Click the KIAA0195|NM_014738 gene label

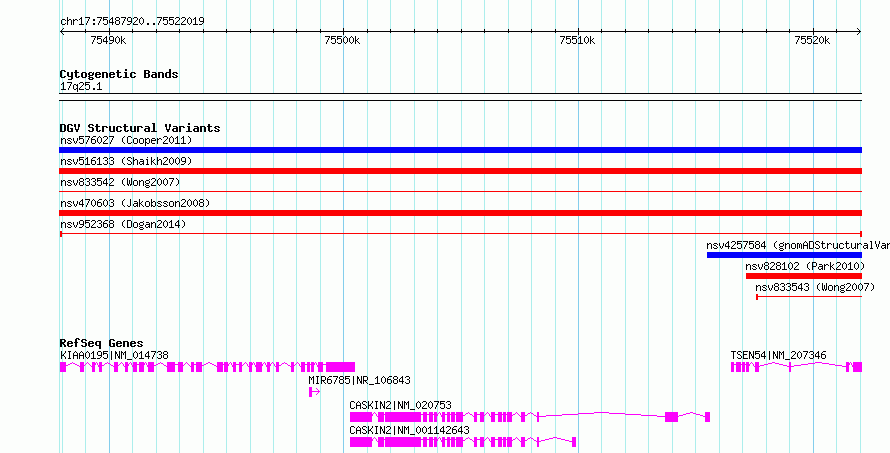point(114,355)
